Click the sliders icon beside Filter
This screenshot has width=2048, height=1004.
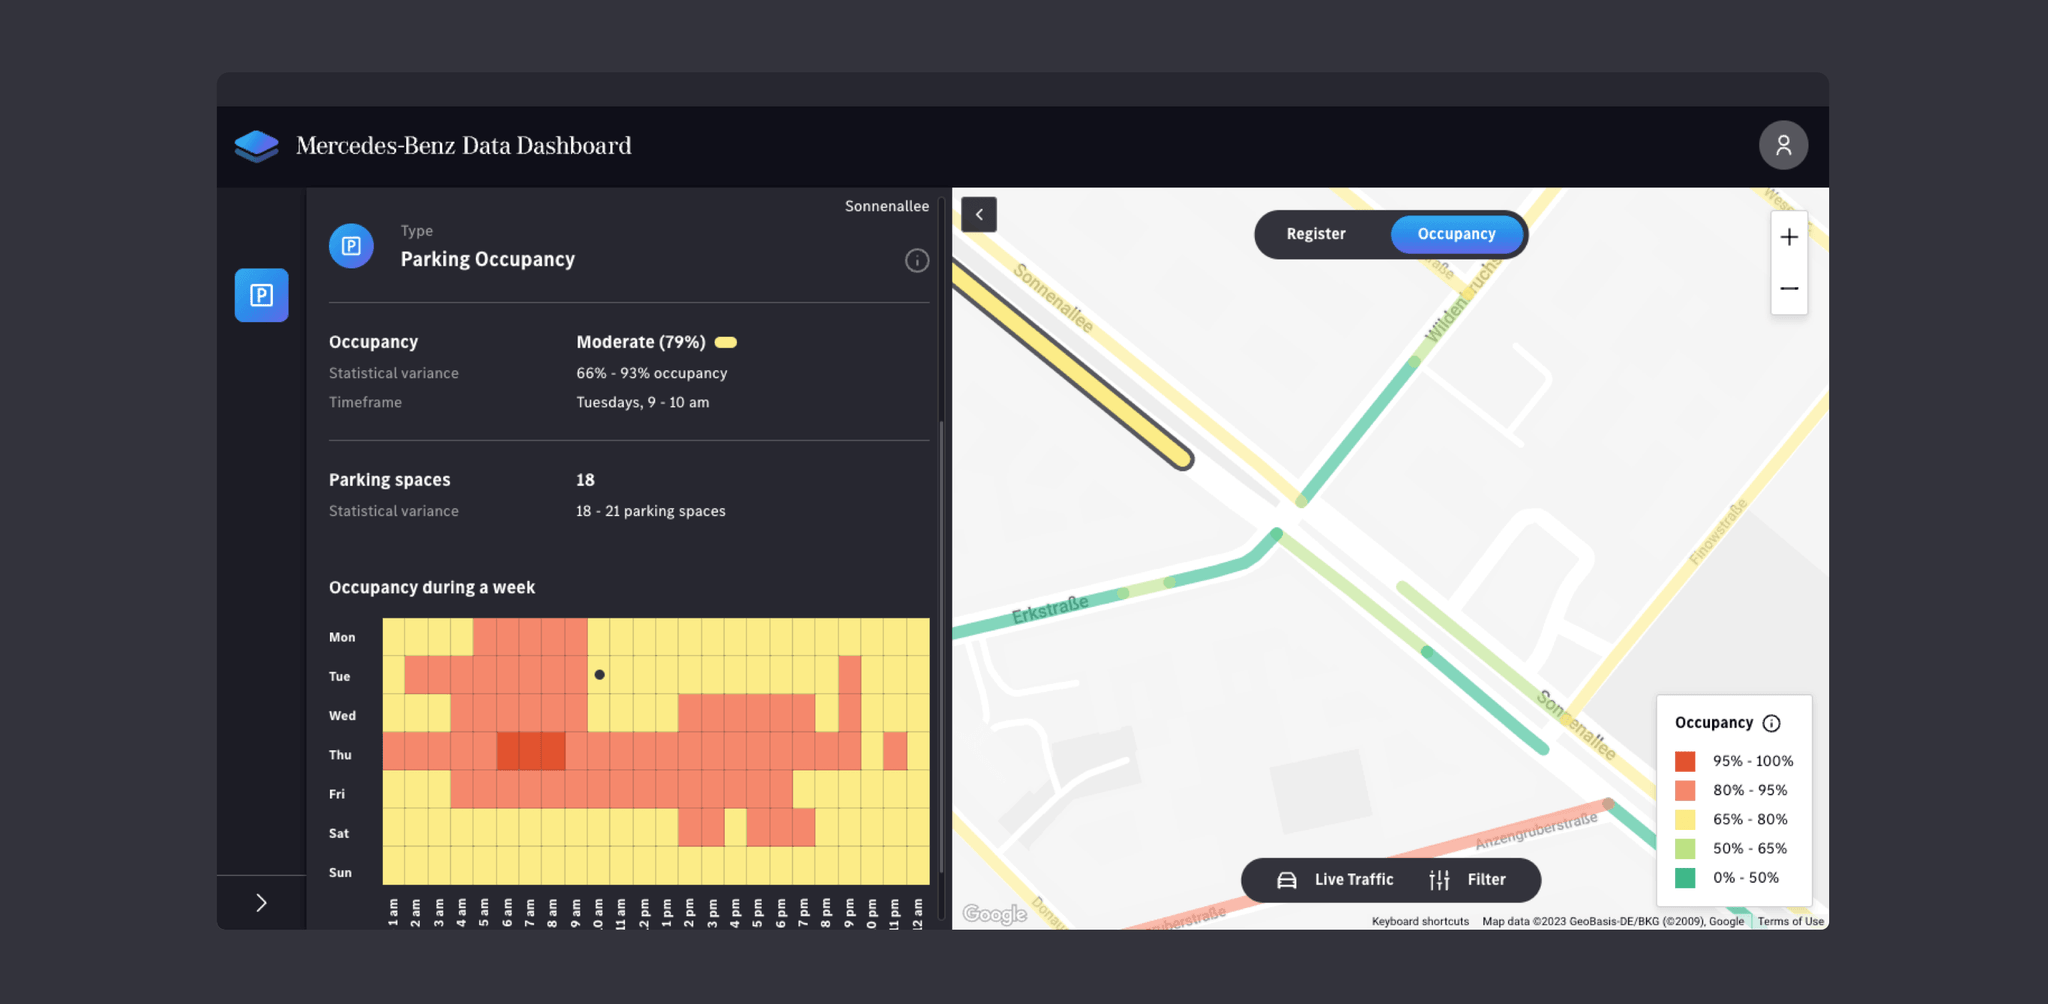[1439, 880]
